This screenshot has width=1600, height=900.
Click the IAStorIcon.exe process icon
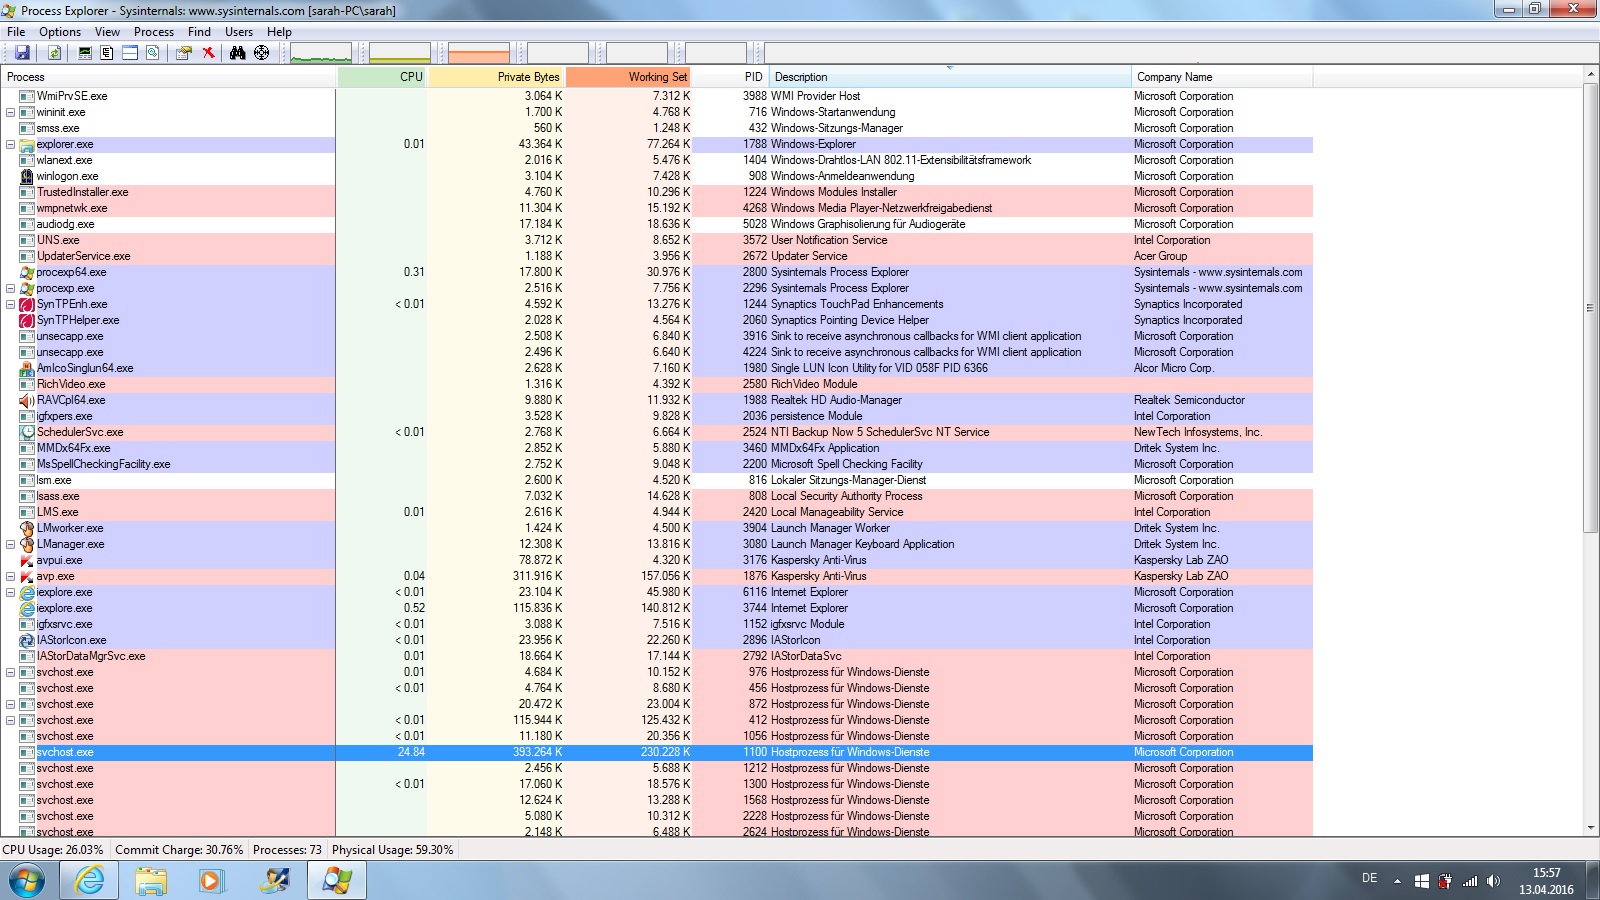[x=27, y=640]
